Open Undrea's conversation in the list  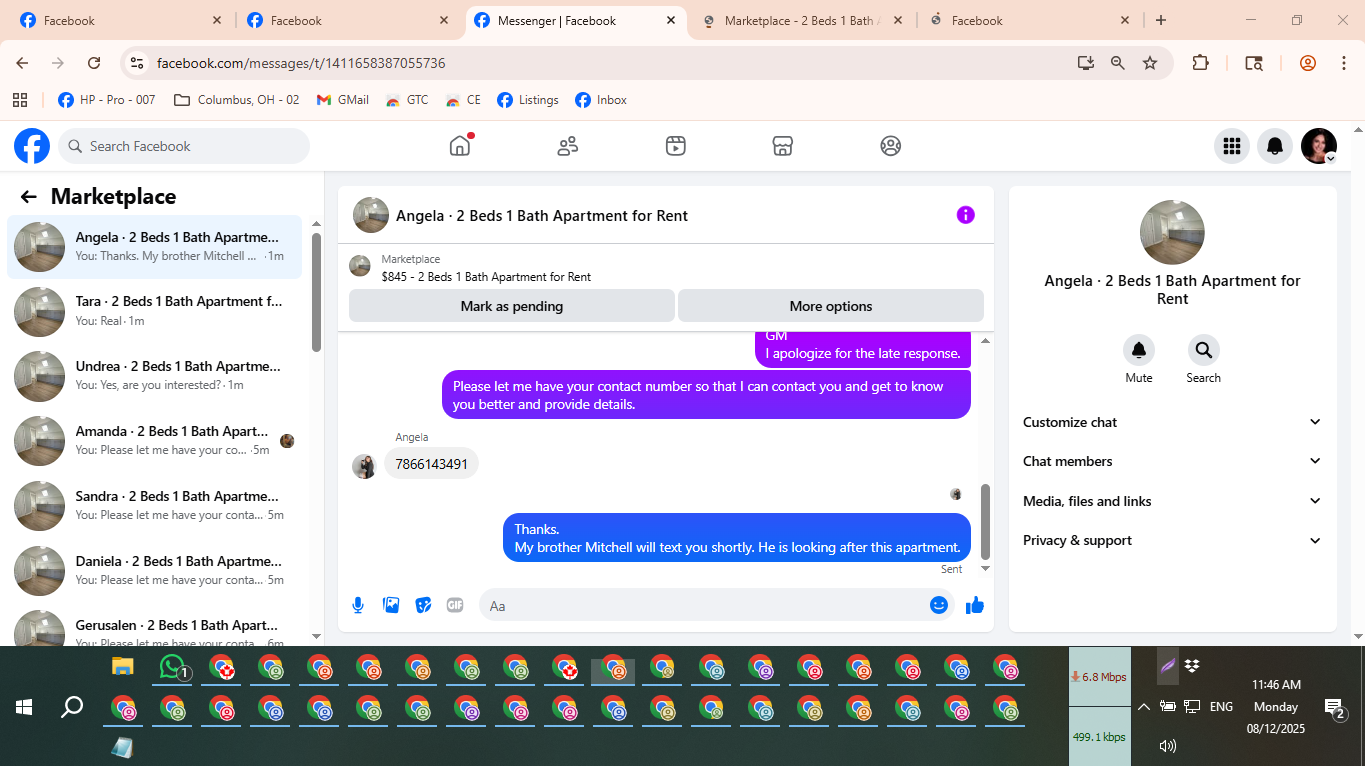(x=154, y=376)
